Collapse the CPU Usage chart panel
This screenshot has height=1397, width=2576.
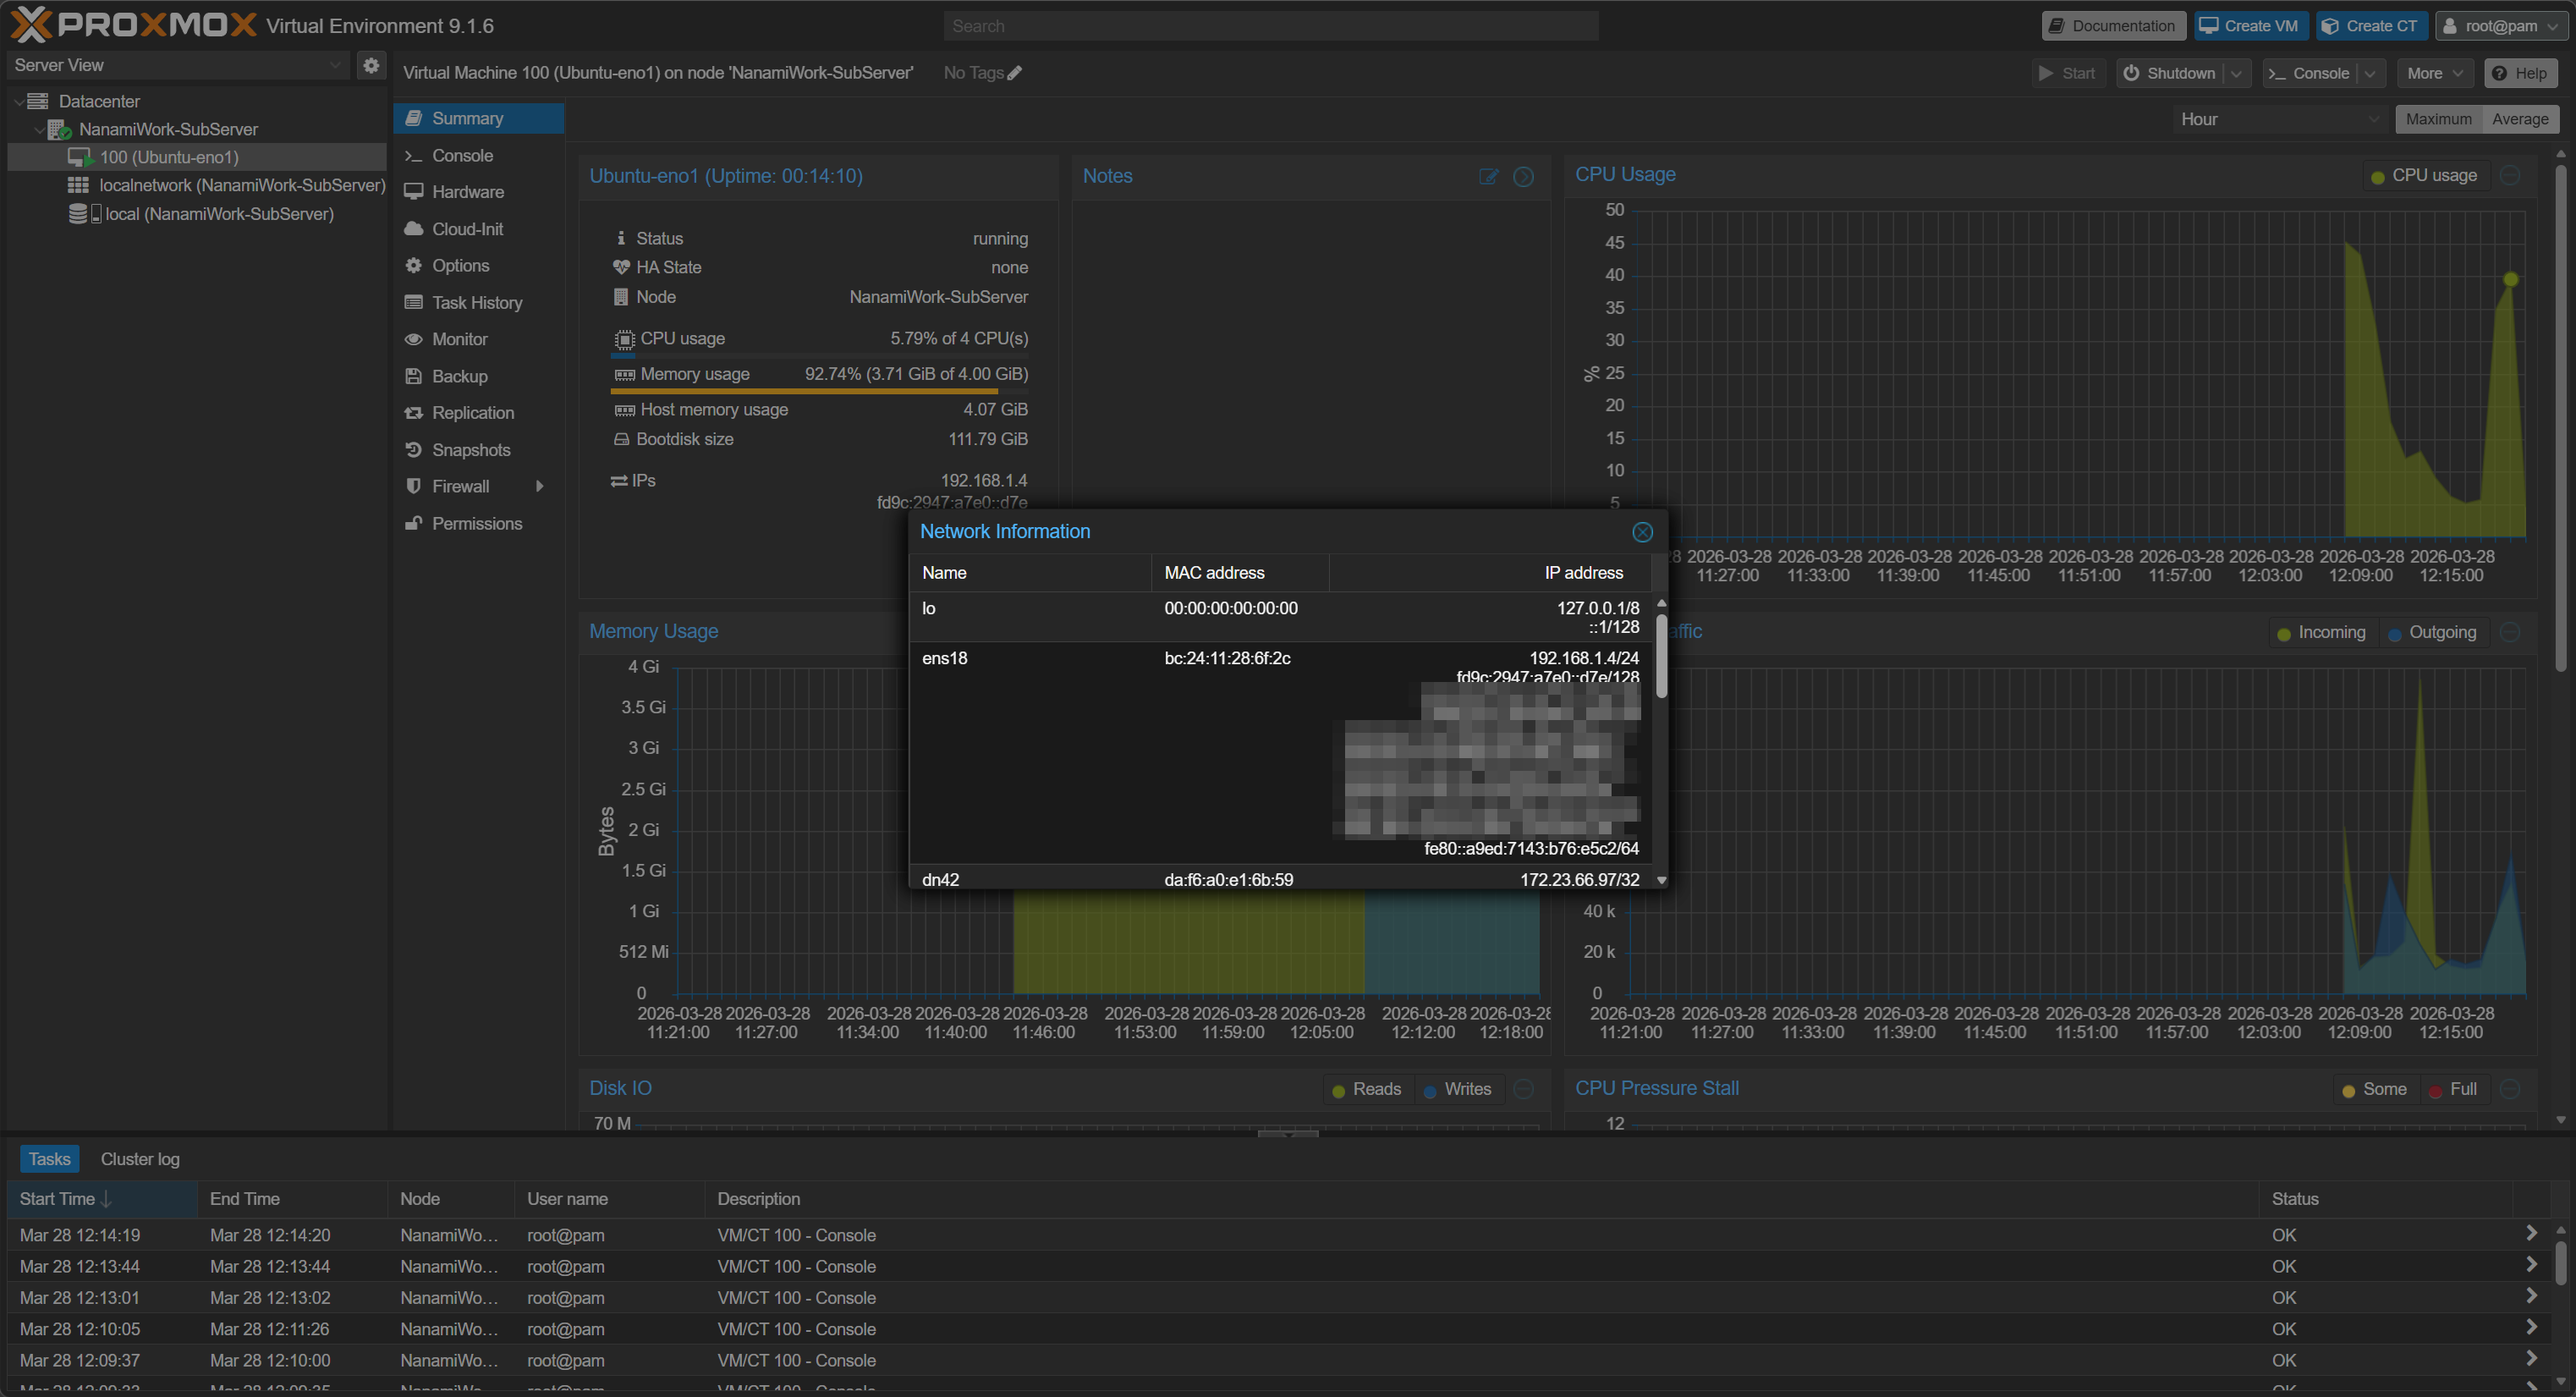2509,175
